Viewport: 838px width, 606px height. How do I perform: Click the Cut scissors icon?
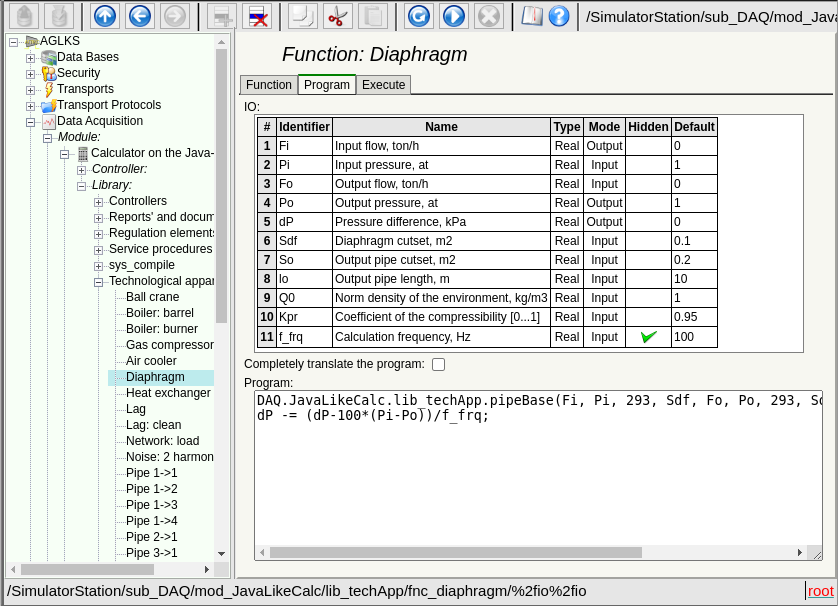tap(338, 16)
